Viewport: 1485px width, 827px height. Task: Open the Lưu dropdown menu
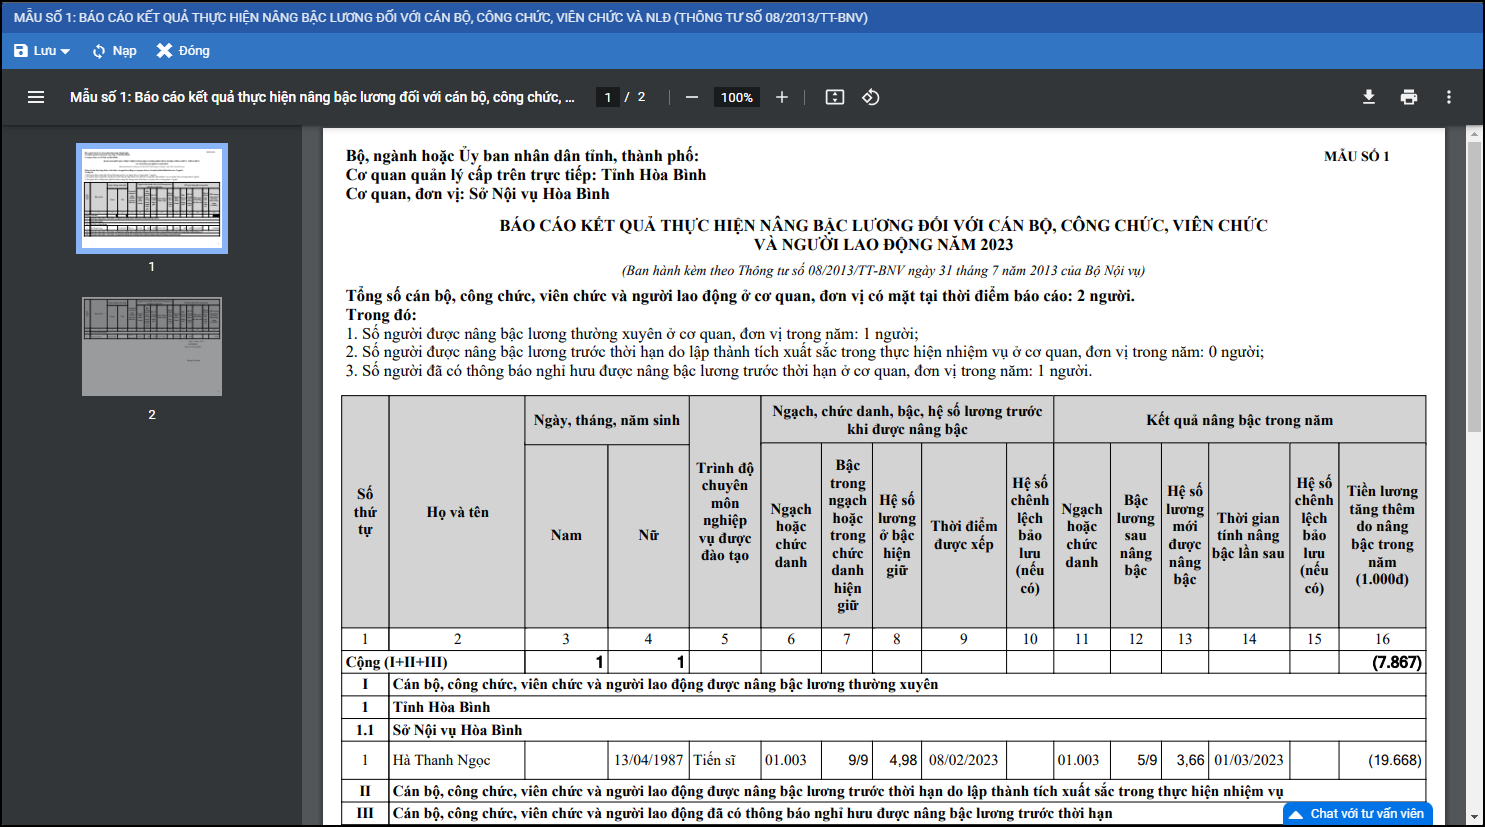[x=42, y=51]
